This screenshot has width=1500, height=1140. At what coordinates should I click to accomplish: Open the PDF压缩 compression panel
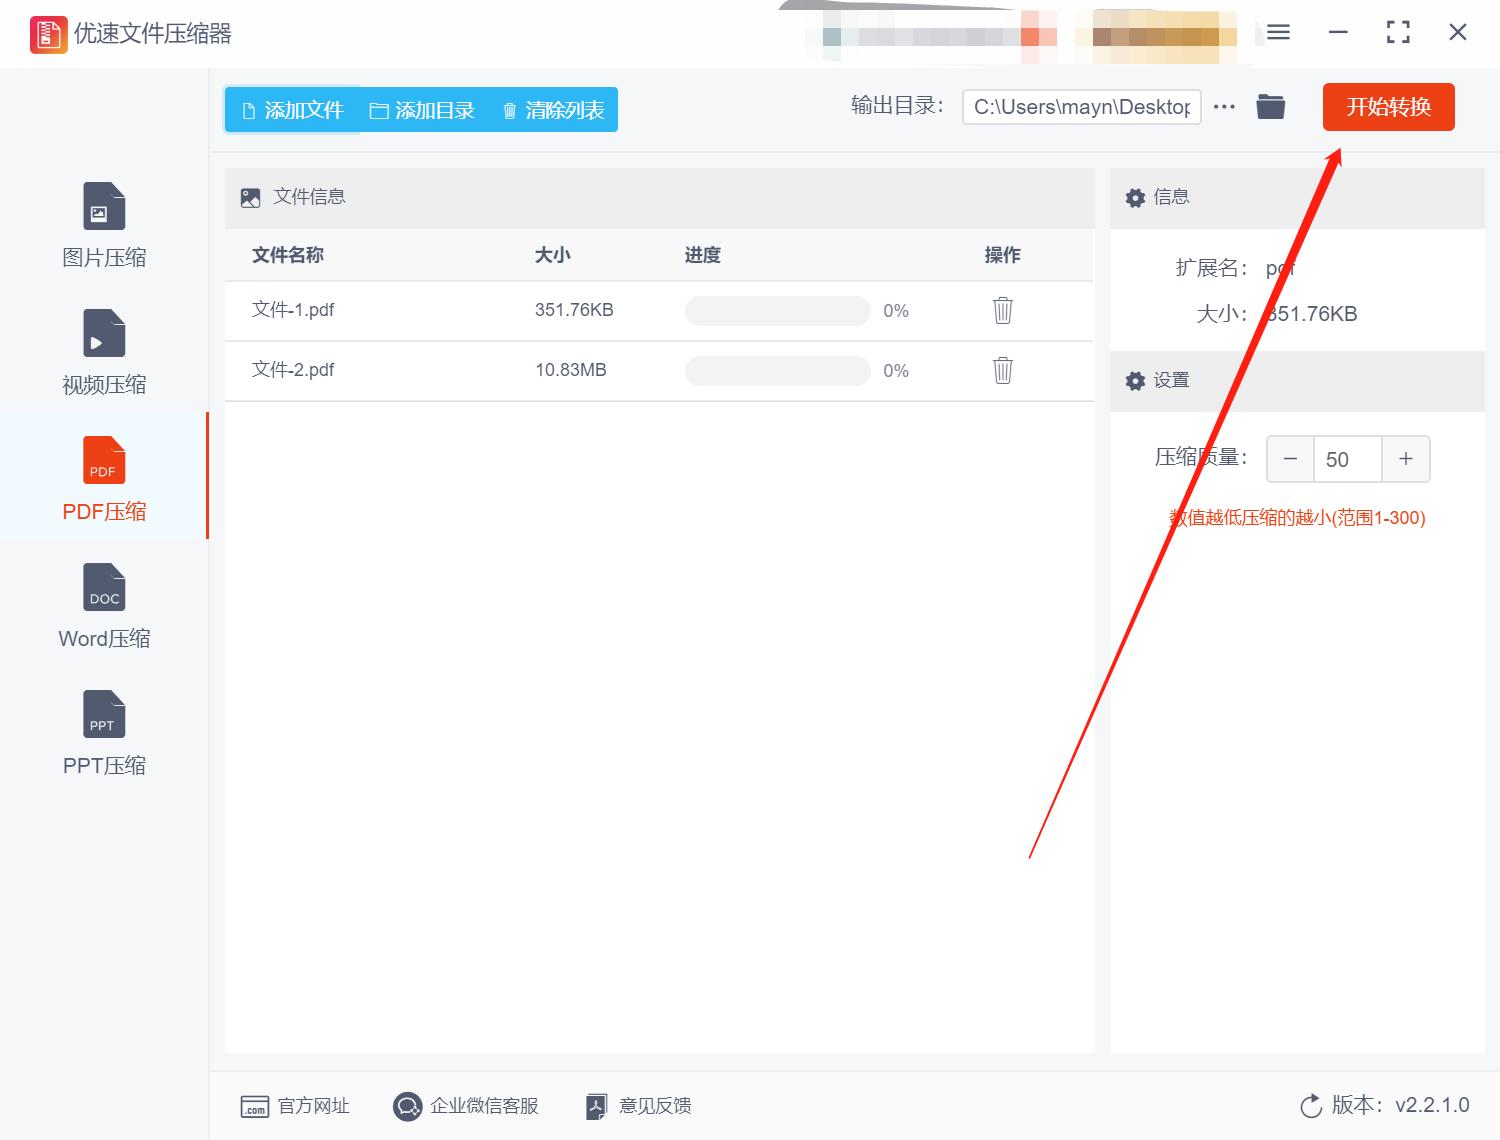[104, 478]
